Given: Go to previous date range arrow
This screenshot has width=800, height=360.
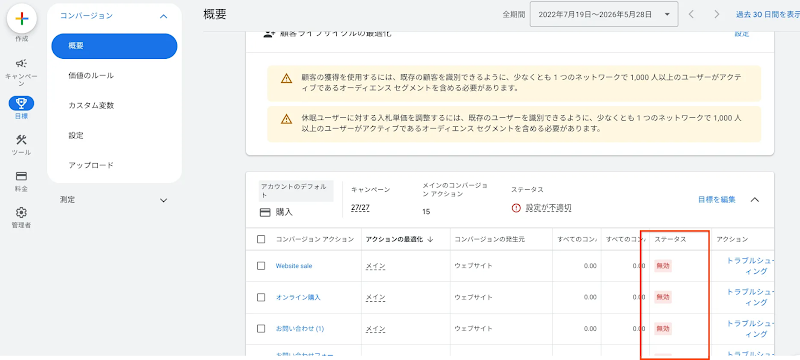Looking at the screenshot, I should point(691,14).
